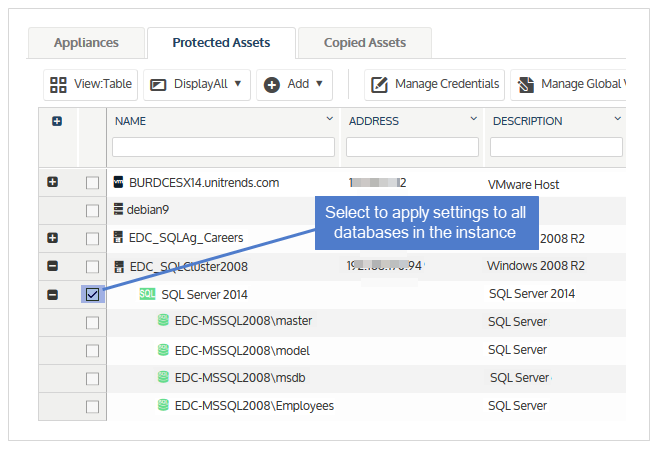Click the NAME filter input field
The height and width of the screenshot is (461, 664).
(x=223, y=147)
